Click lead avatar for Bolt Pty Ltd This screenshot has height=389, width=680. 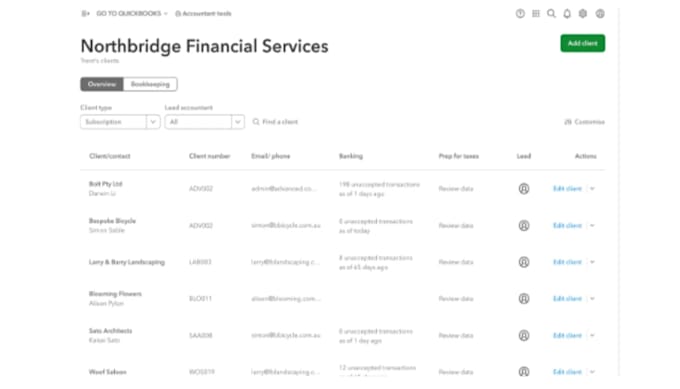524,189
